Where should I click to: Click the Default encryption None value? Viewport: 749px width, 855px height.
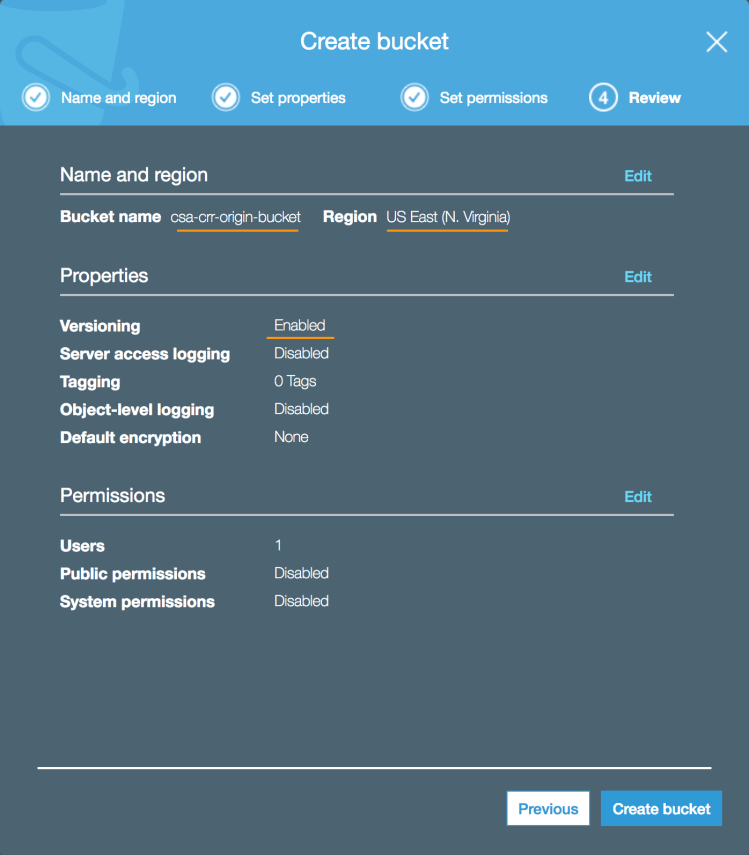291,437
